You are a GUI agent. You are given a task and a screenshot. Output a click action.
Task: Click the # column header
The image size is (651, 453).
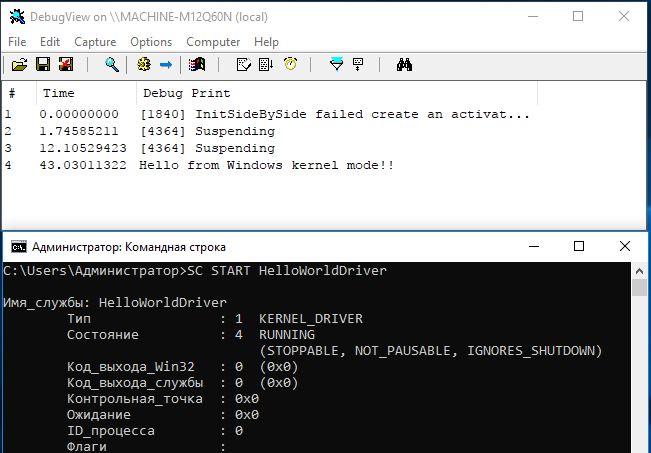pos(20,93)
